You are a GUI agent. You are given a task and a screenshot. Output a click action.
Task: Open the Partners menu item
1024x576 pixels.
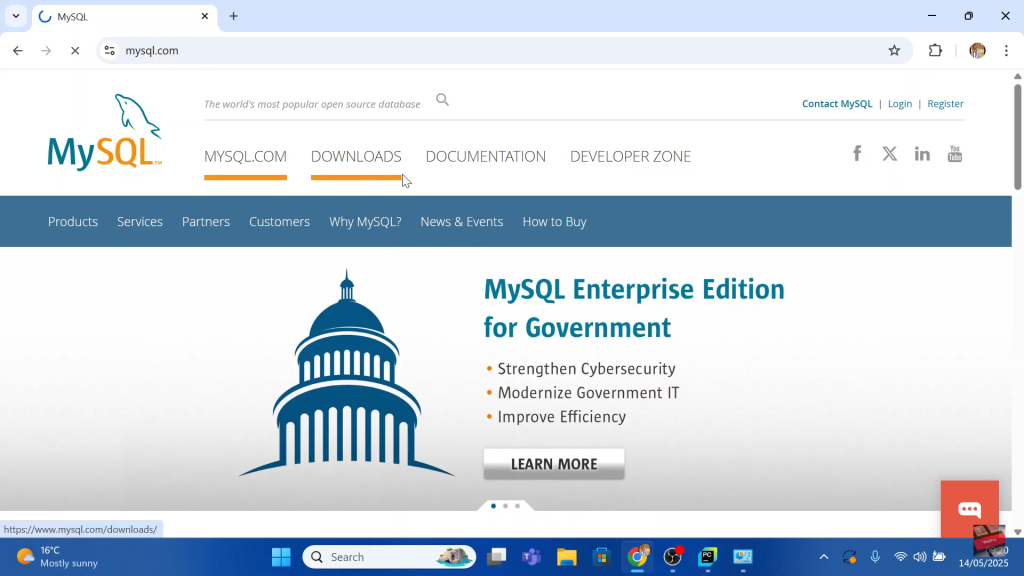pyautogui.click(x=206, y=222)
